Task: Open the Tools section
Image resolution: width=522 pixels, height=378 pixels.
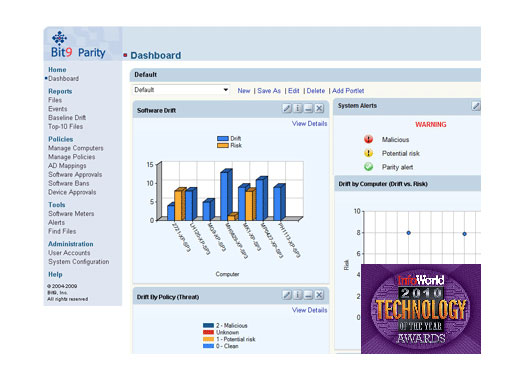Action: pos(56,205)
